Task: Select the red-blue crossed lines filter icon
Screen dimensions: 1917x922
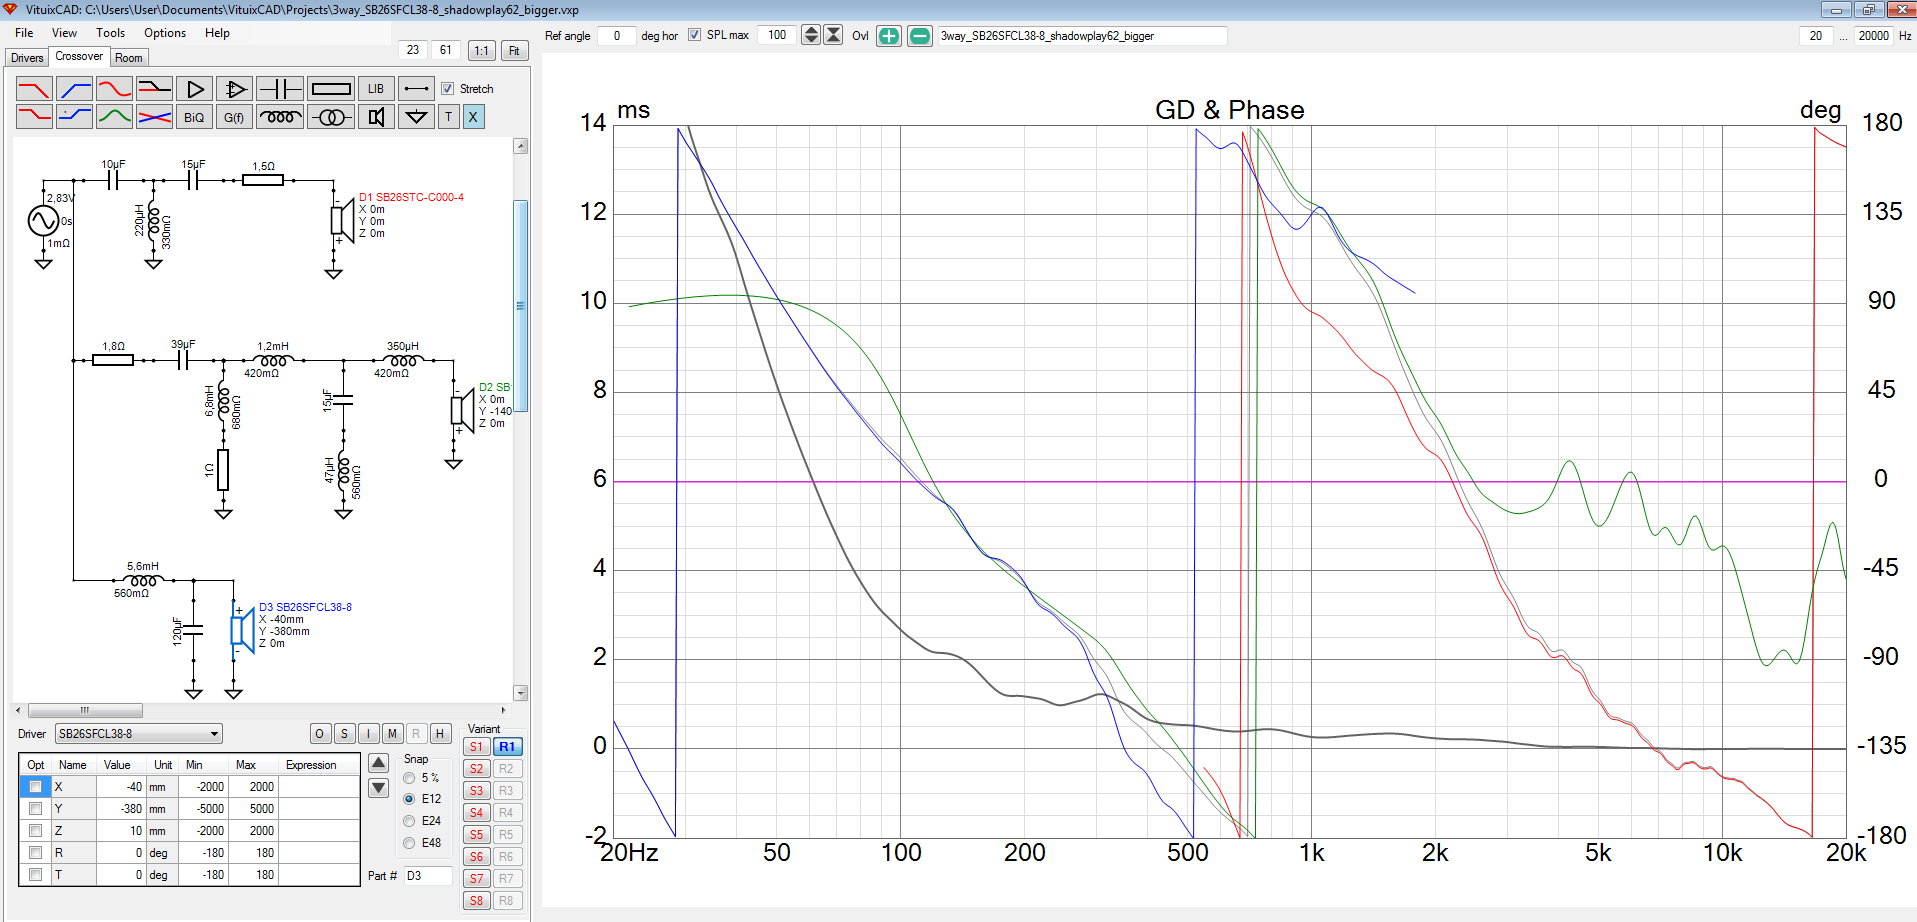Action: [154, 117]
